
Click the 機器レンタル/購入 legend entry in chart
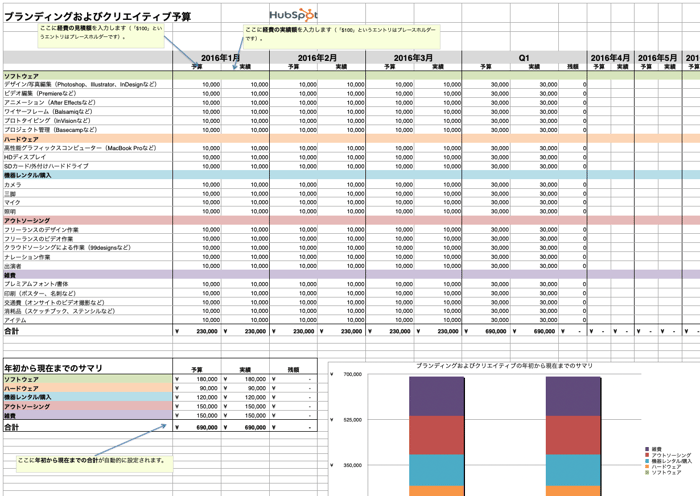668,461
